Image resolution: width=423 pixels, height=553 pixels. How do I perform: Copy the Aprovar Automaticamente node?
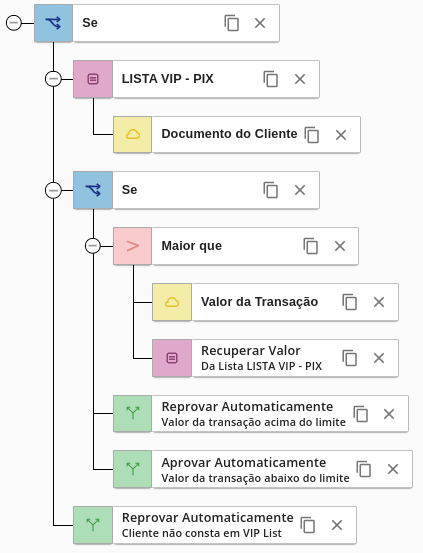(364, 469)
